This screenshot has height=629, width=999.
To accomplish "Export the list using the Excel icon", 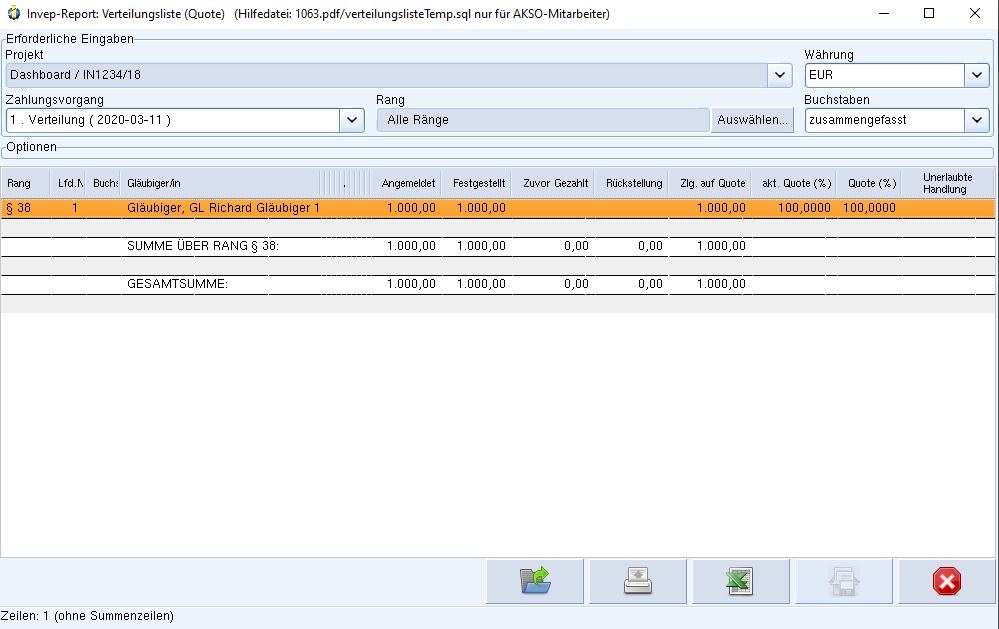I will click(x=740, y=581).
